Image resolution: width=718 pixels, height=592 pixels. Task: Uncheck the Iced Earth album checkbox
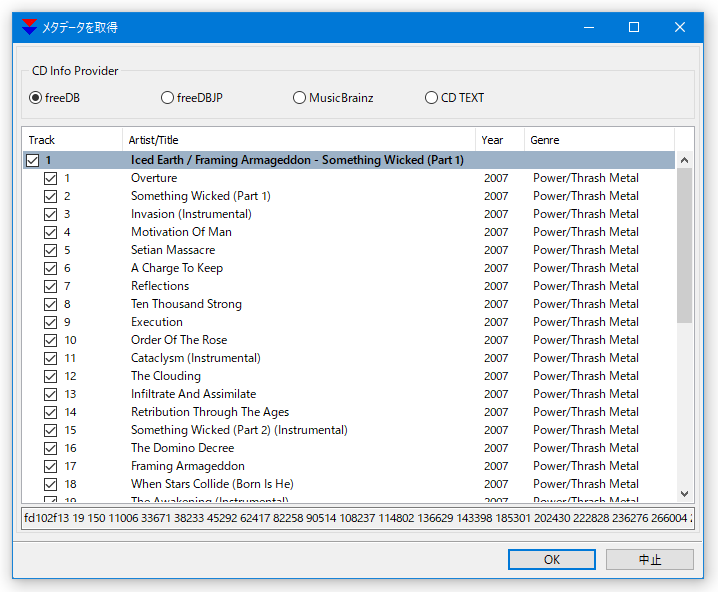(x=33, y=160)
